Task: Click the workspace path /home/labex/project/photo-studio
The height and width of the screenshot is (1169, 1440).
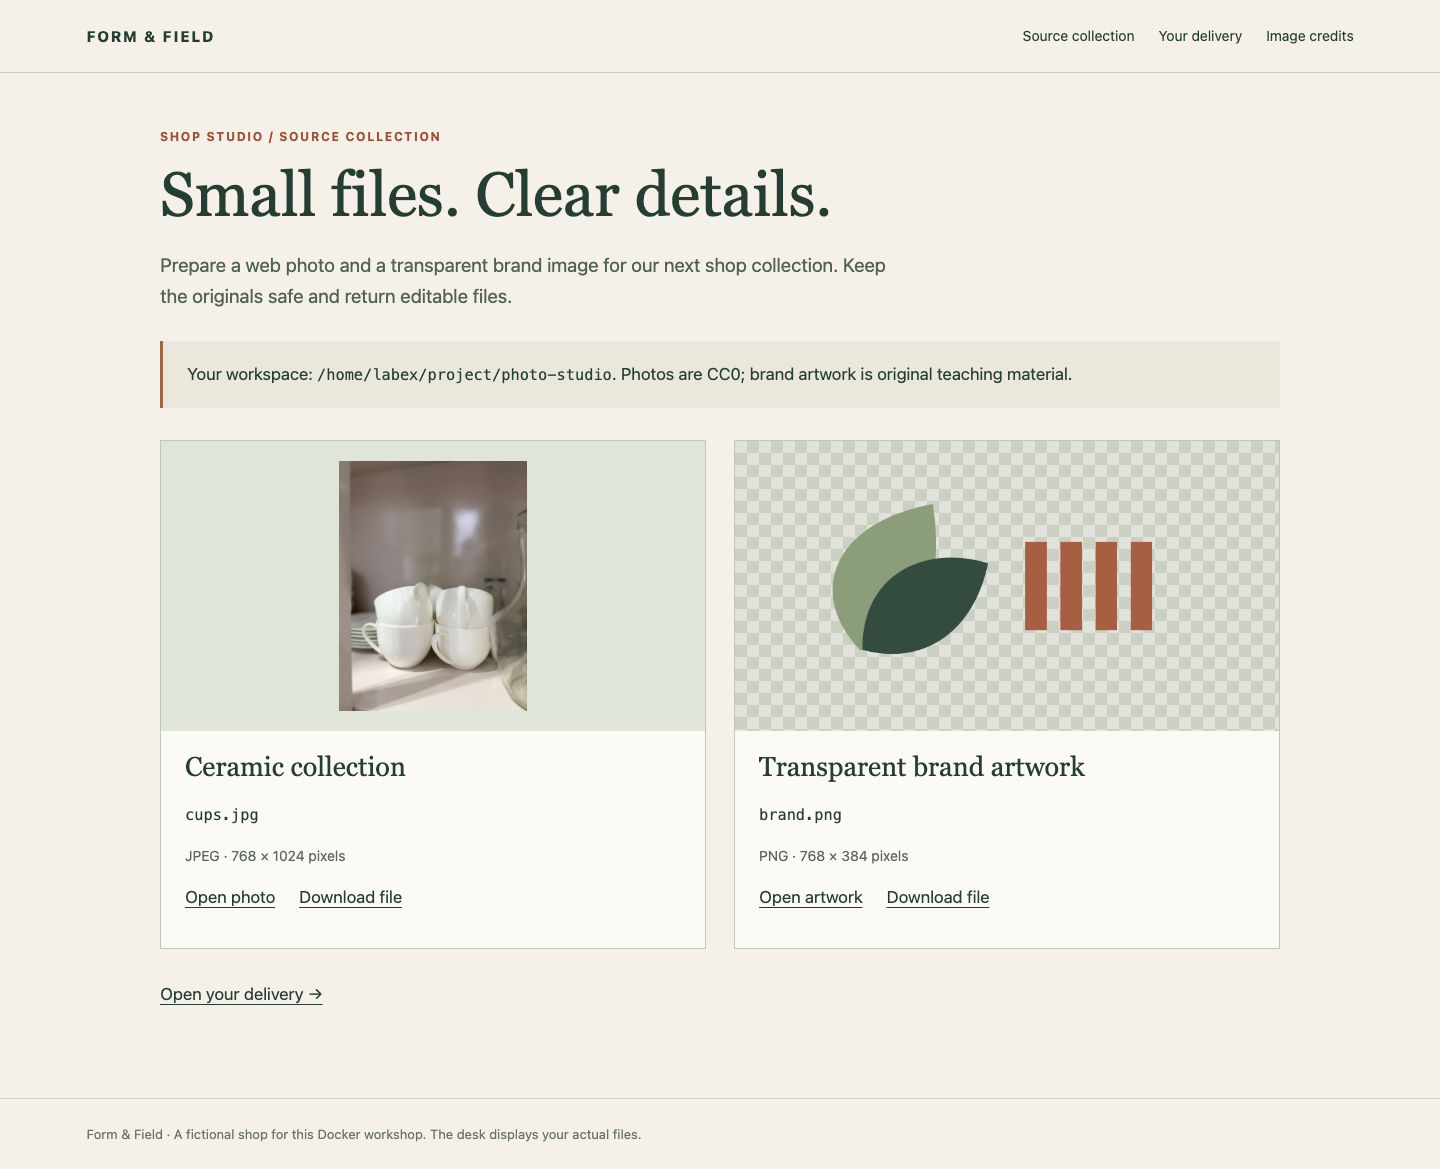Action: tap(464, 375)
